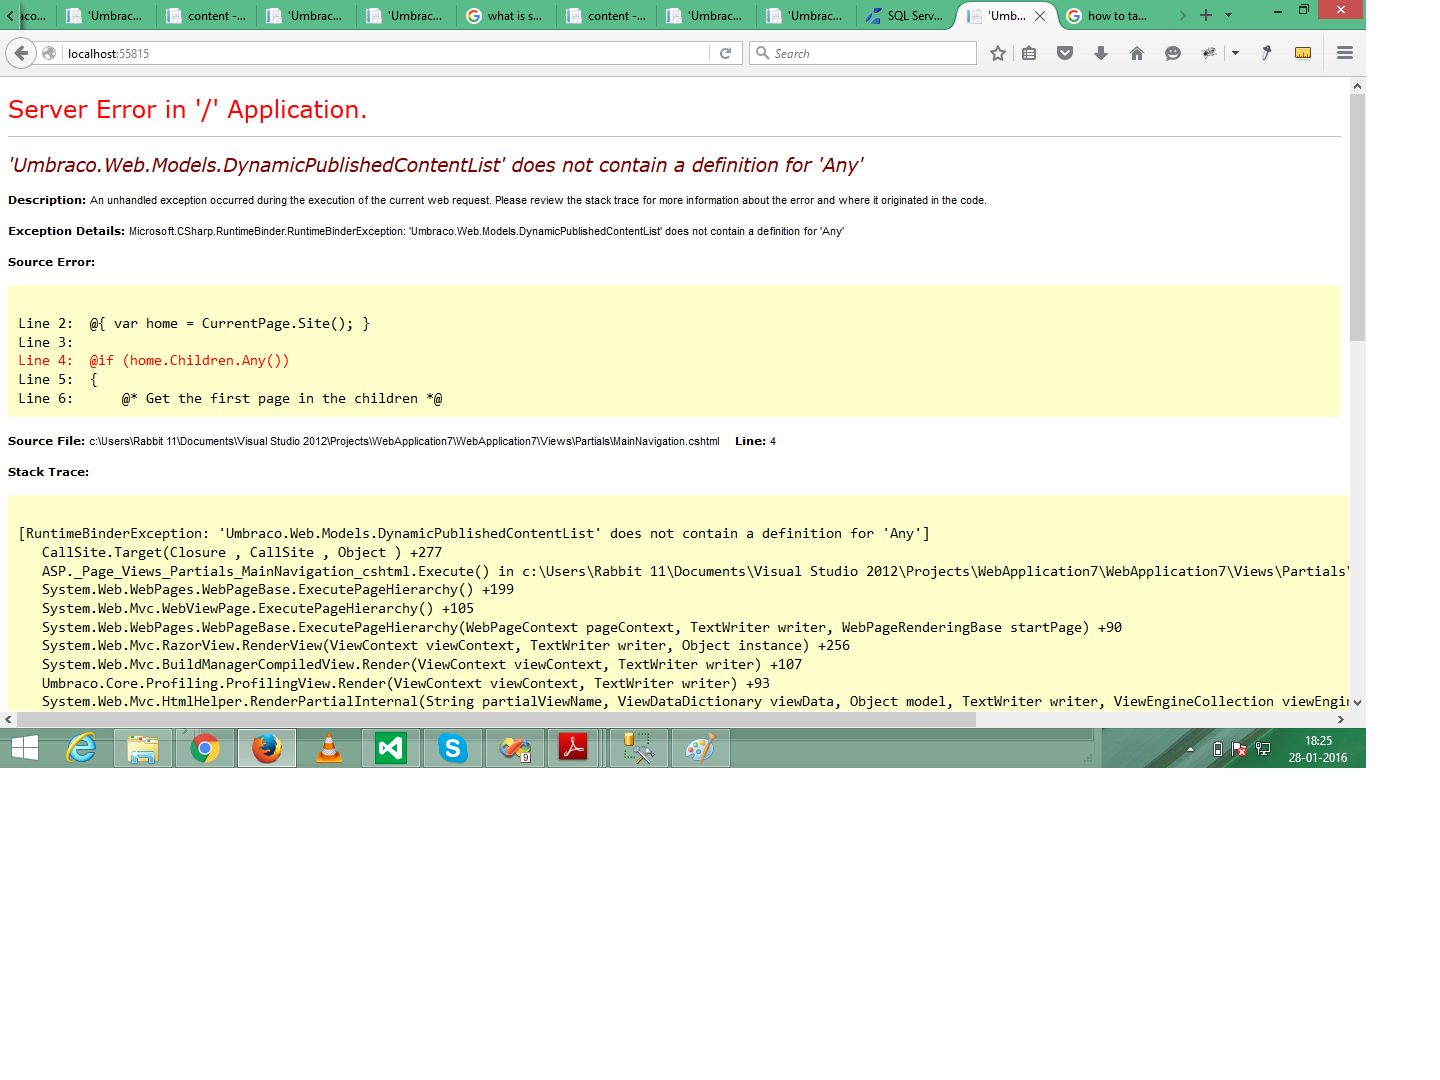List all tabs dropdown arrow

click(1229, 15)
